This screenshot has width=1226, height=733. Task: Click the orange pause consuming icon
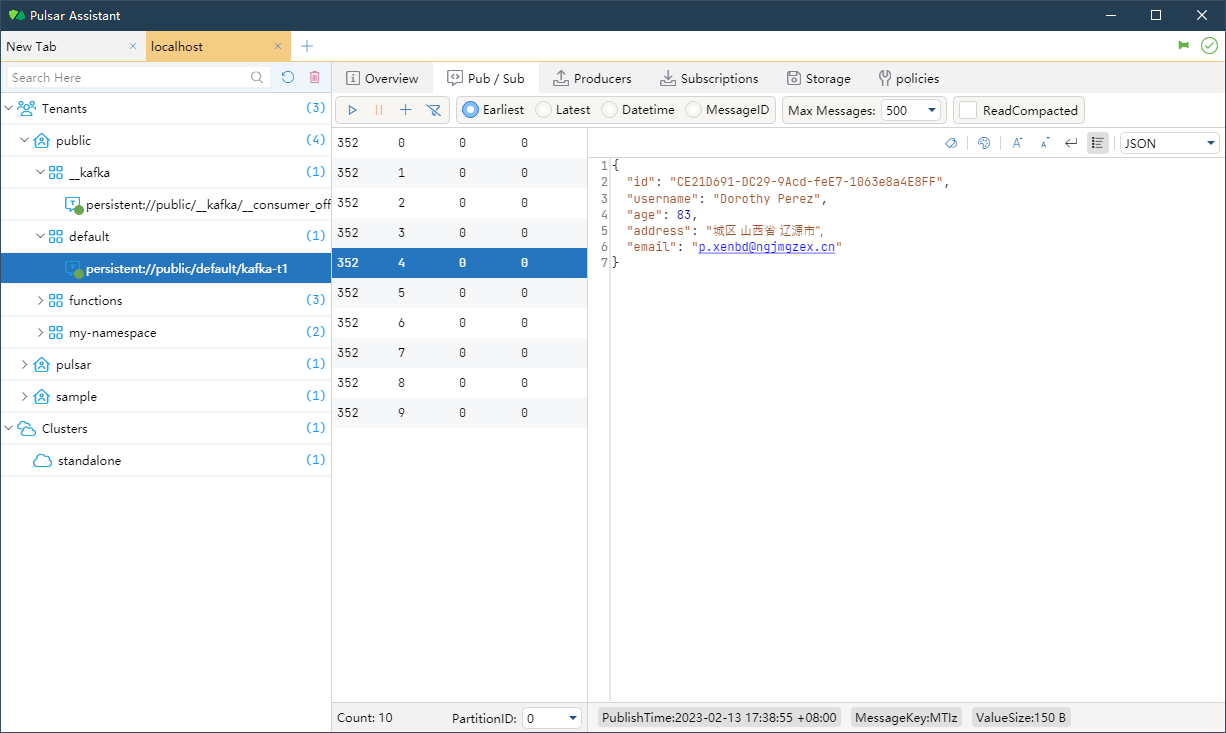379,110
